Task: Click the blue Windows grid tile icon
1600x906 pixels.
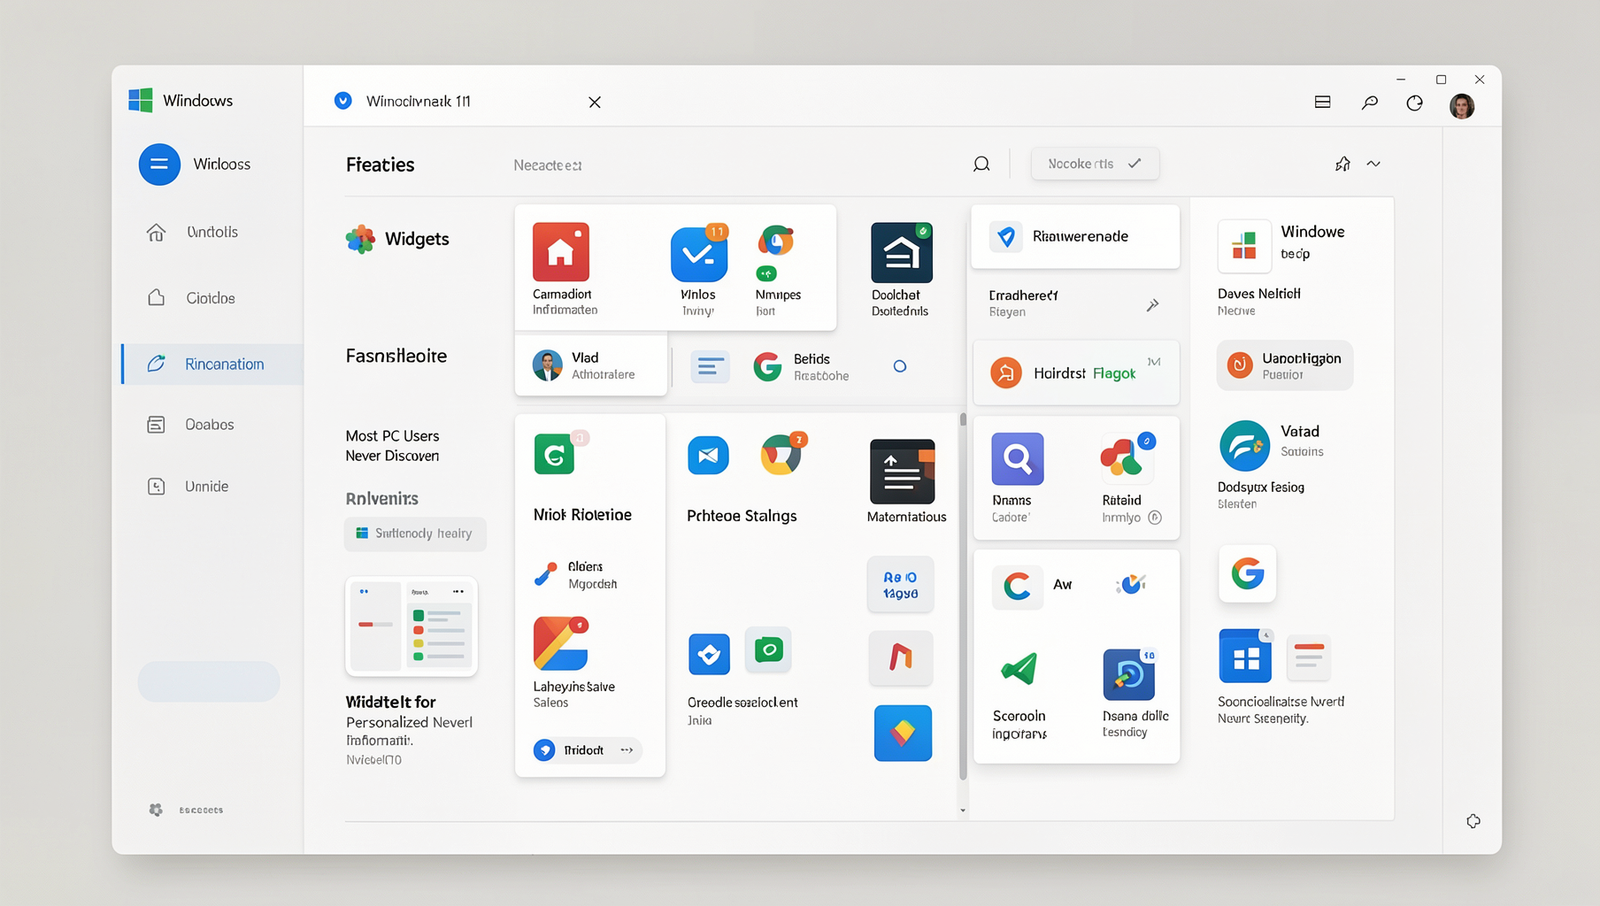Action: 1245,656
